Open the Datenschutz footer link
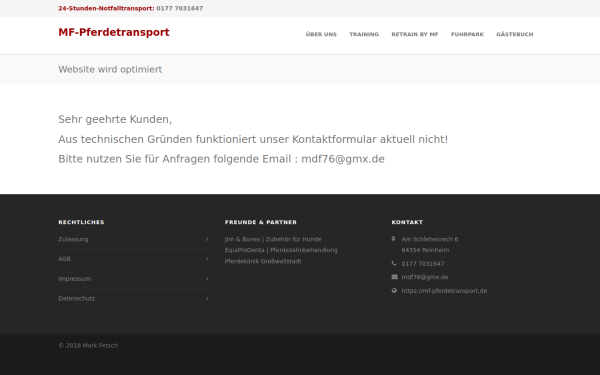The image size is (600, 375). pos(77,298)
